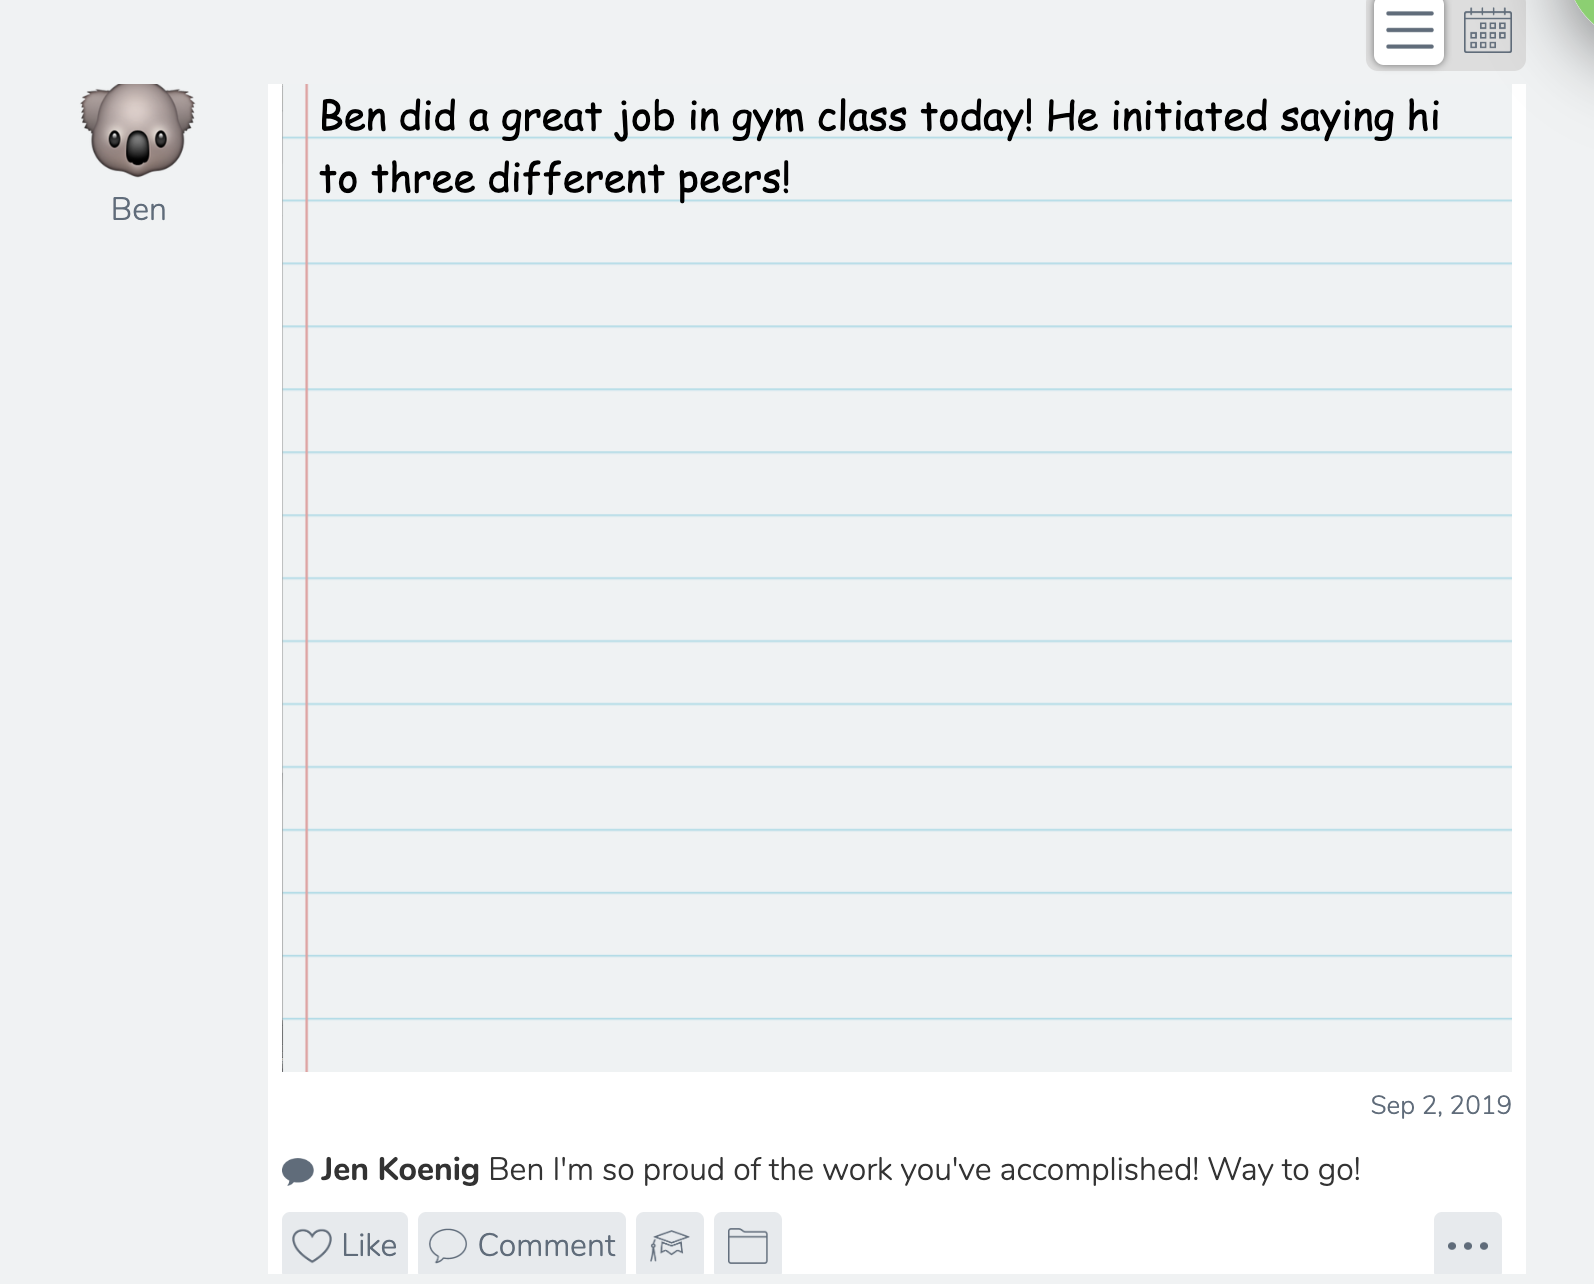Tag skills with the graduation cap icon
This screenshot has height=1284, width=1594.
670,1245
